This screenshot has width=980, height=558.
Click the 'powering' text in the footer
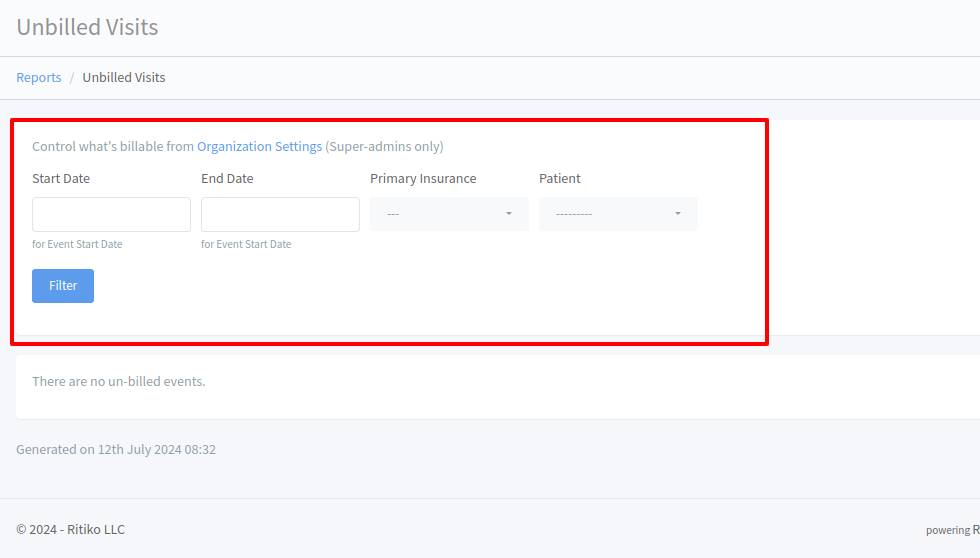pos(947,530)
